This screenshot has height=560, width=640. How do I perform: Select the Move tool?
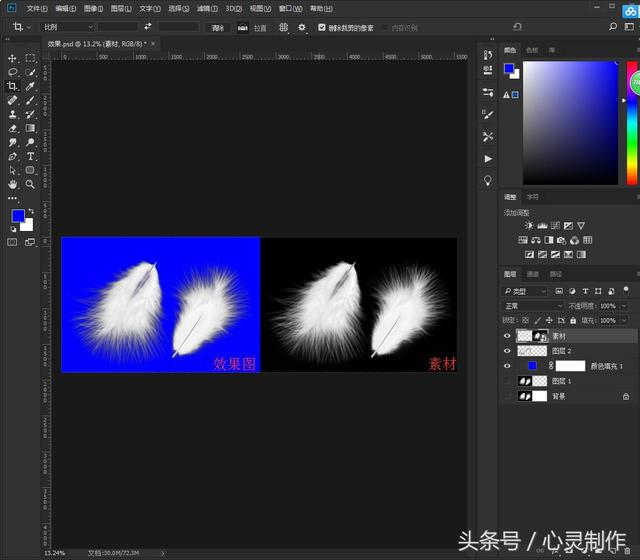pos(12,58)
